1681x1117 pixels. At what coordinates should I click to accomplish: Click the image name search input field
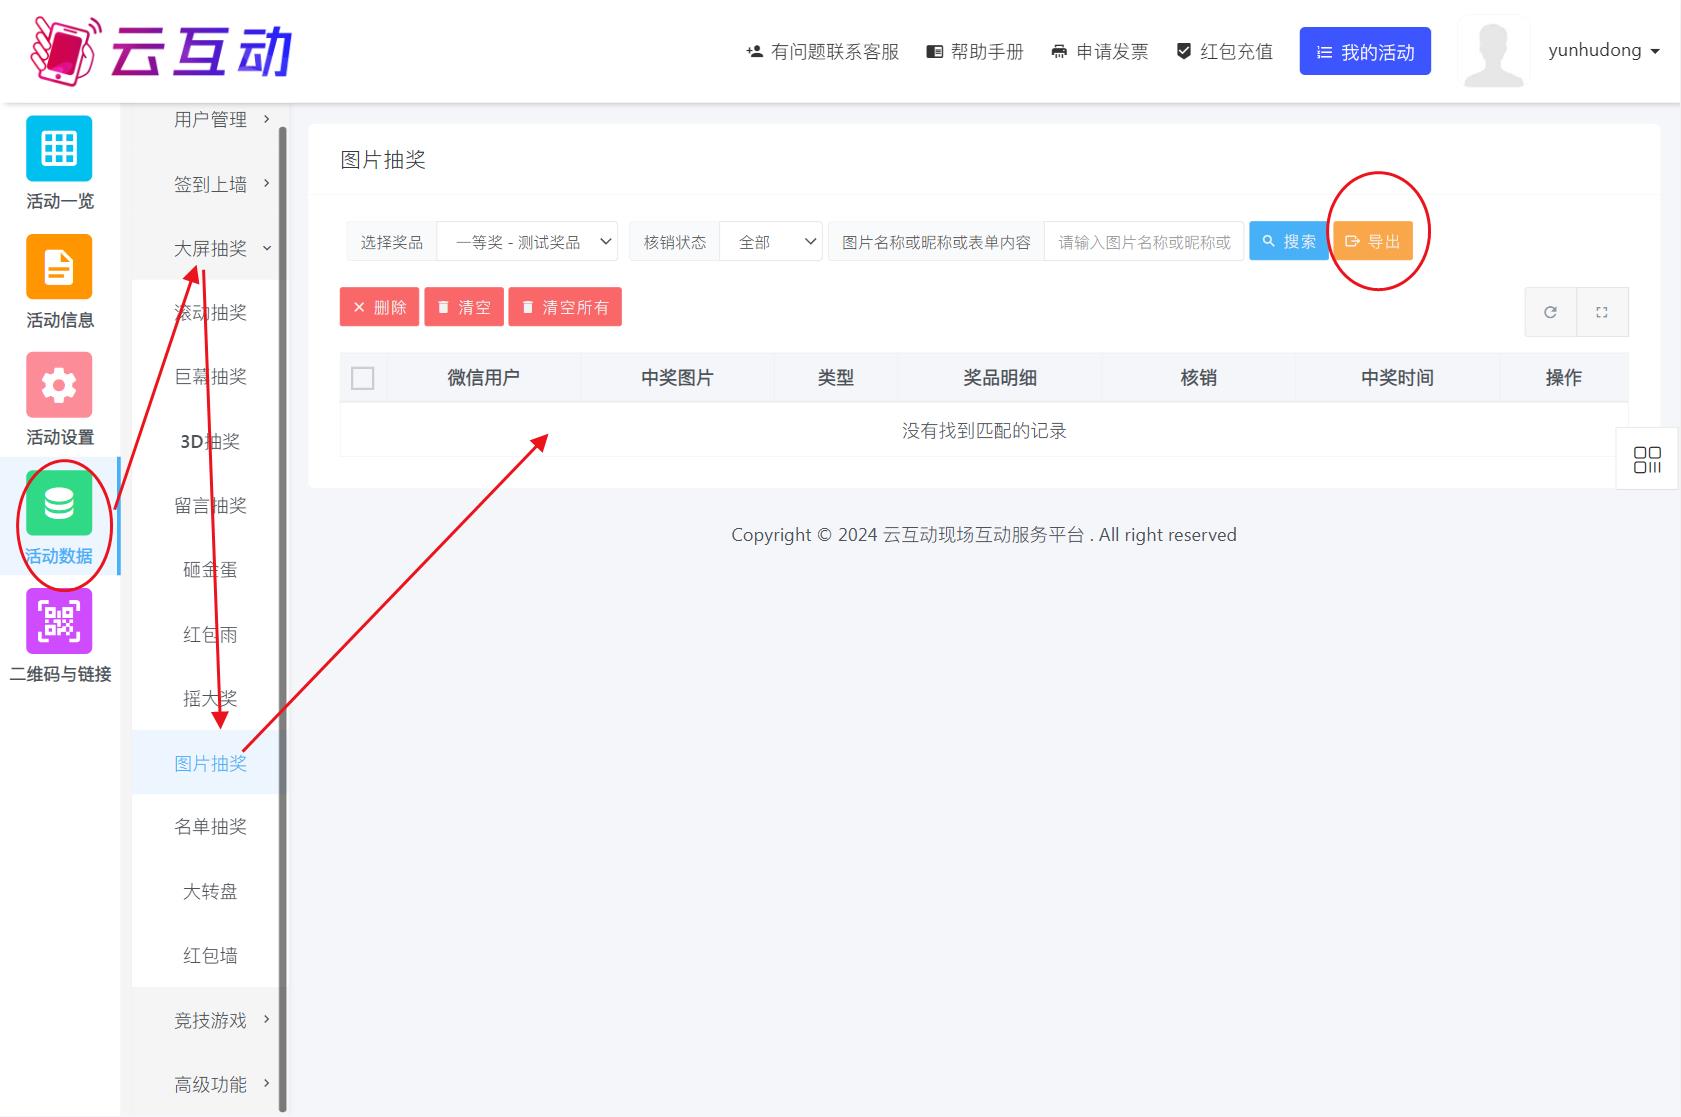[1144, 242]
